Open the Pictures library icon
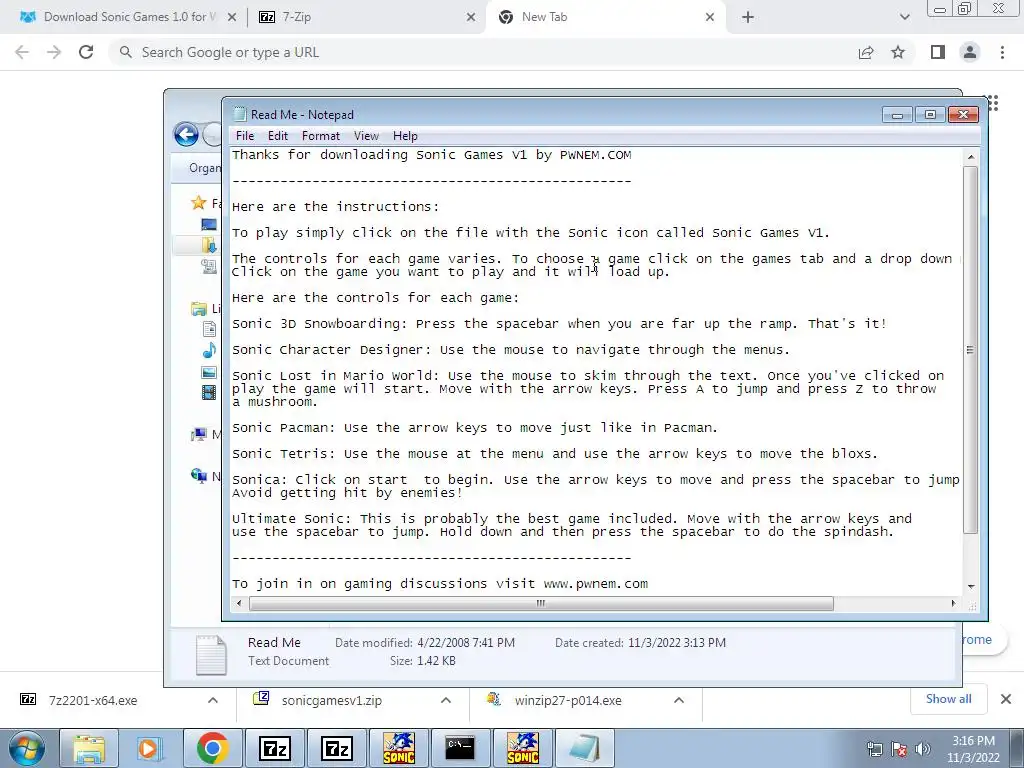The image size is (1024, 768). click(209, 372)
